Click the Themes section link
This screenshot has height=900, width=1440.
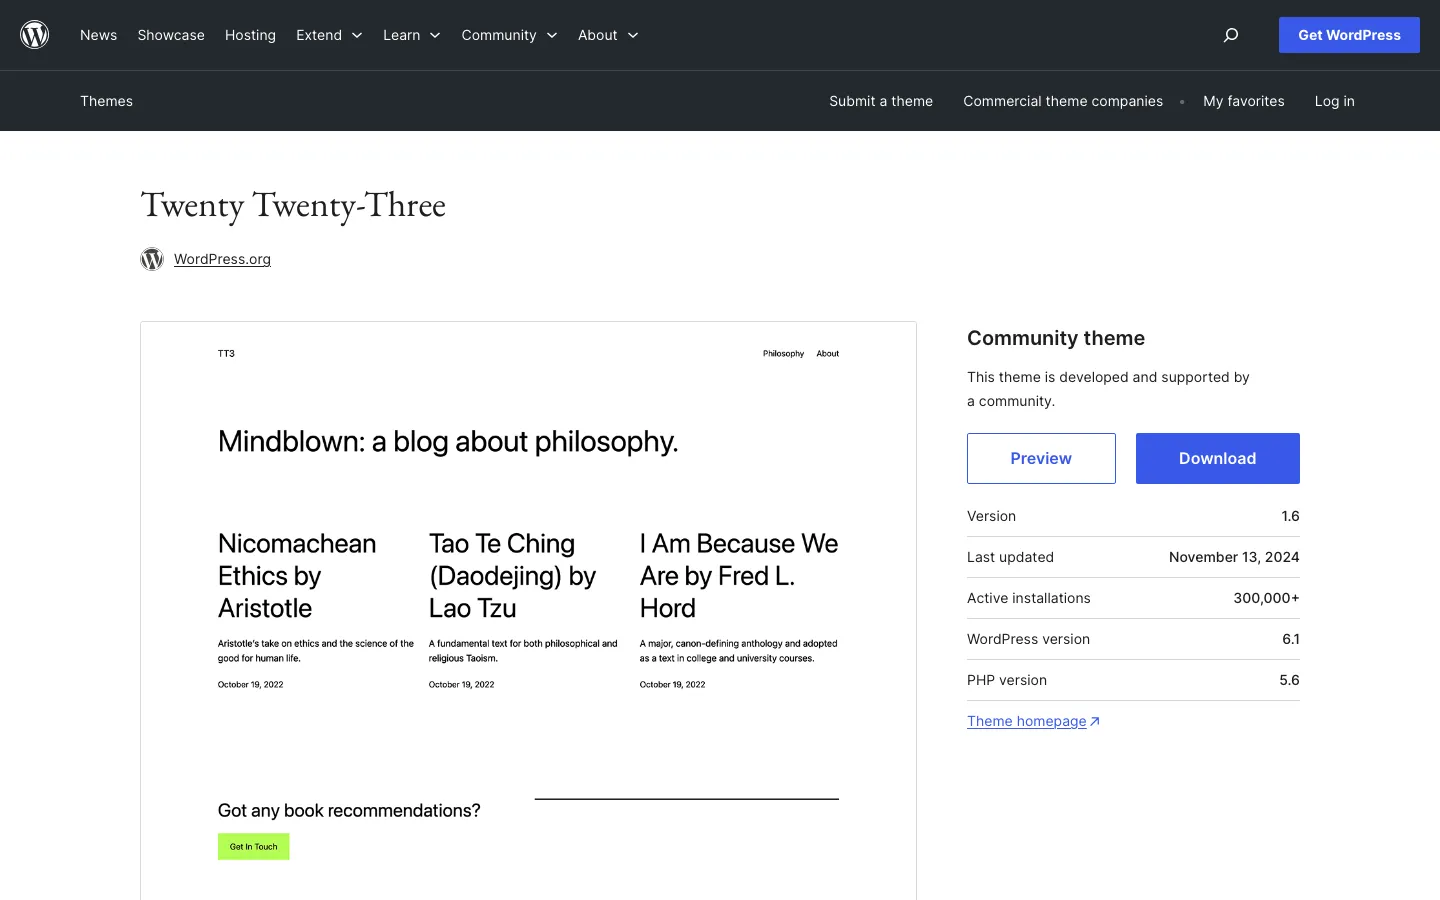[106, 101]
